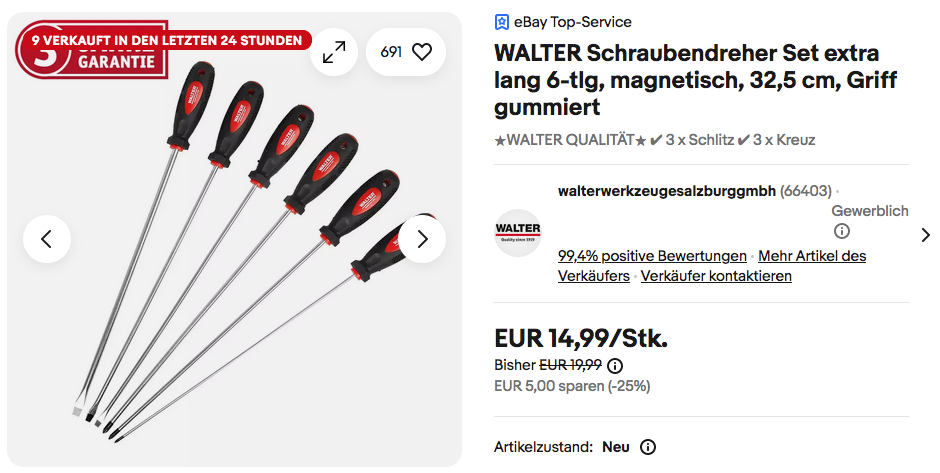
Task: Open seller walterwerkzeugesalzburggmbh profile link
Action: [x=666, y=191]
